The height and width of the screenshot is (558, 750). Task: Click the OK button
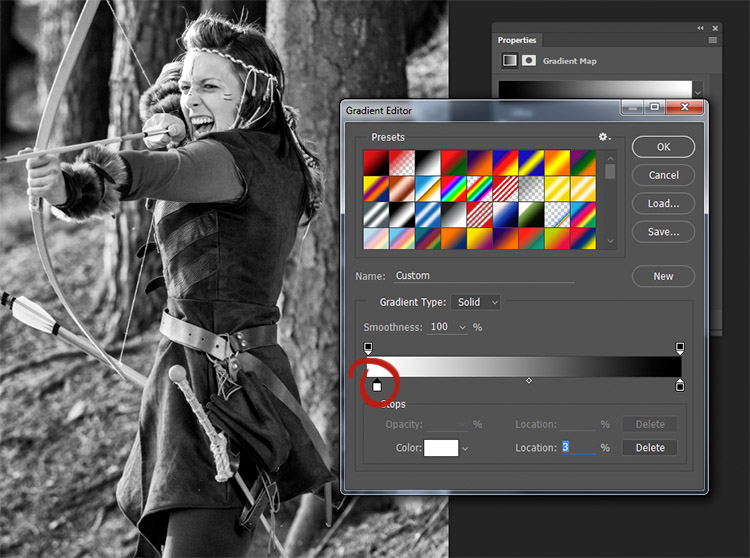[663, 147]
